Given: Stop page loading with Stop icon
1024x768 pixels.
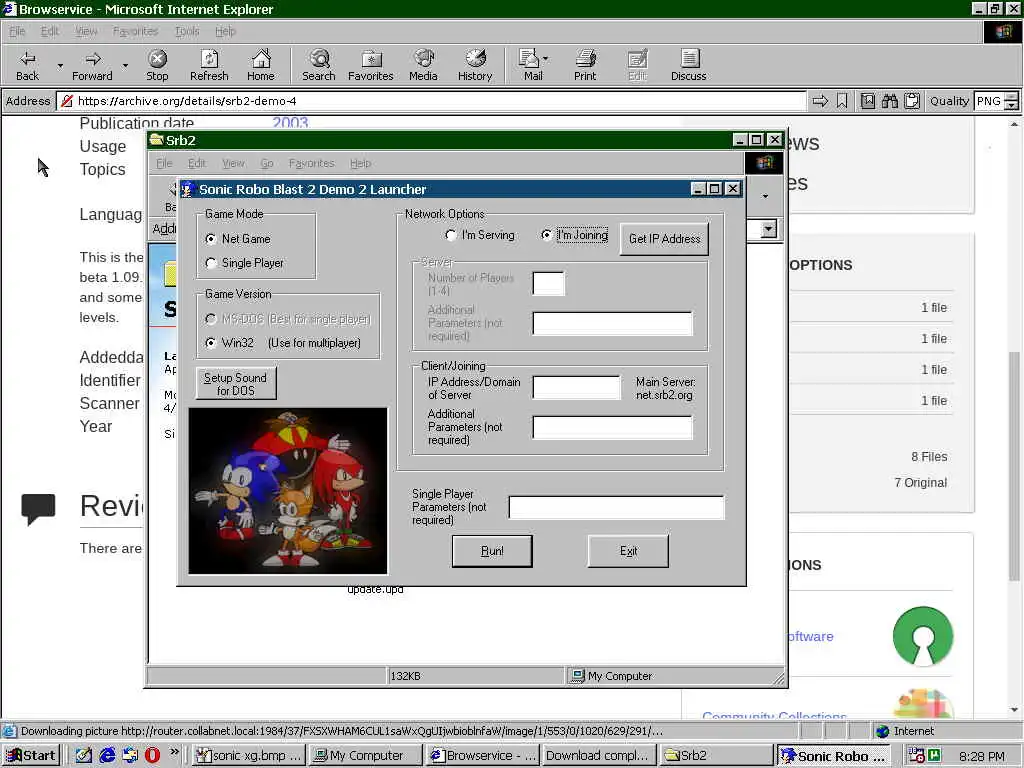Looking at the screenshot, I should coord(157,65).
